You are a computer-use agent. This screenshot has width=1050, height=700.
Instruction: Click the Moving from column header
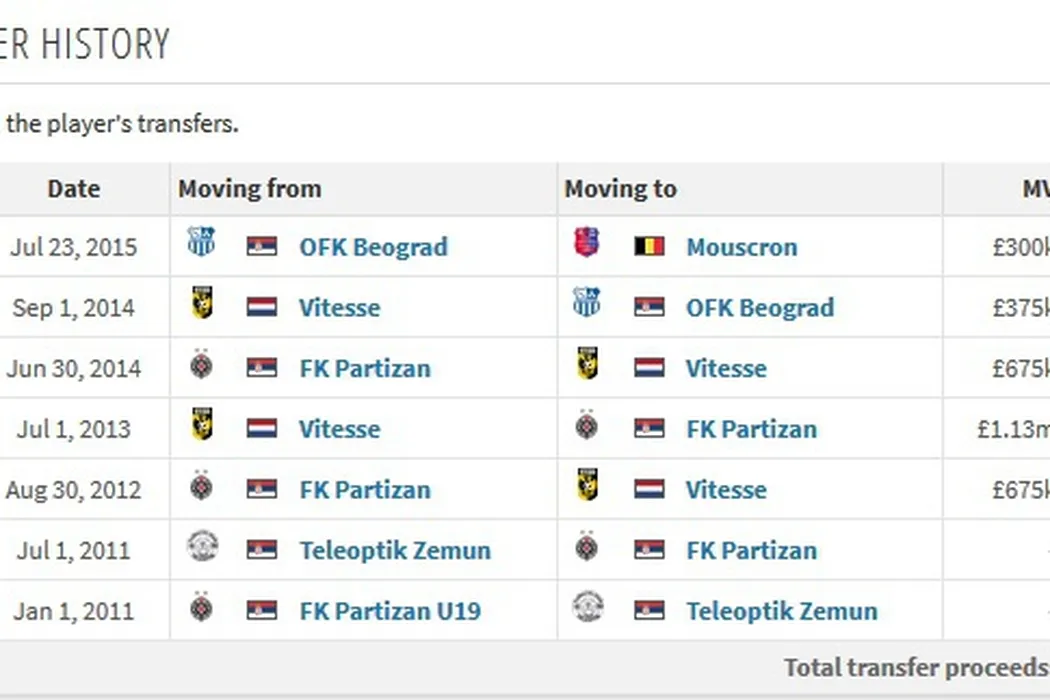coord(250,189)
